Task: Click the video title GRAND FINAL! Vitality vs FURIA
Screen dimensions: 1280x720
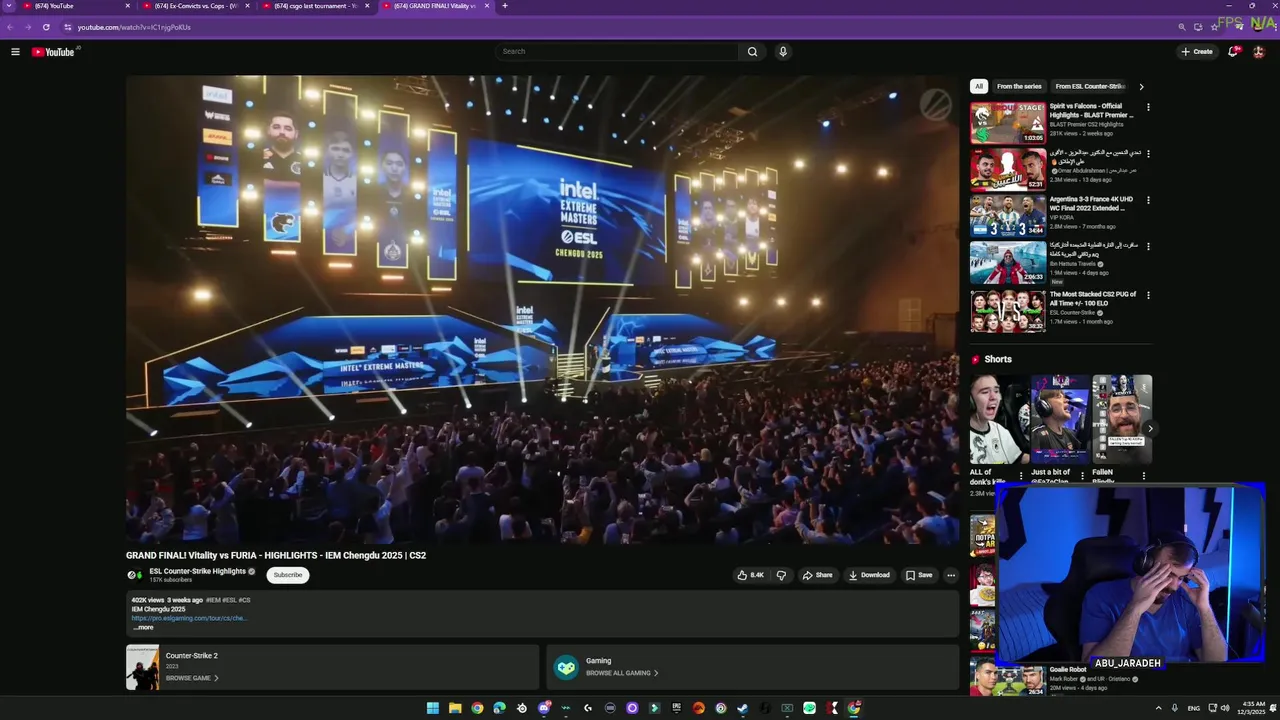Action: (276, 556)
